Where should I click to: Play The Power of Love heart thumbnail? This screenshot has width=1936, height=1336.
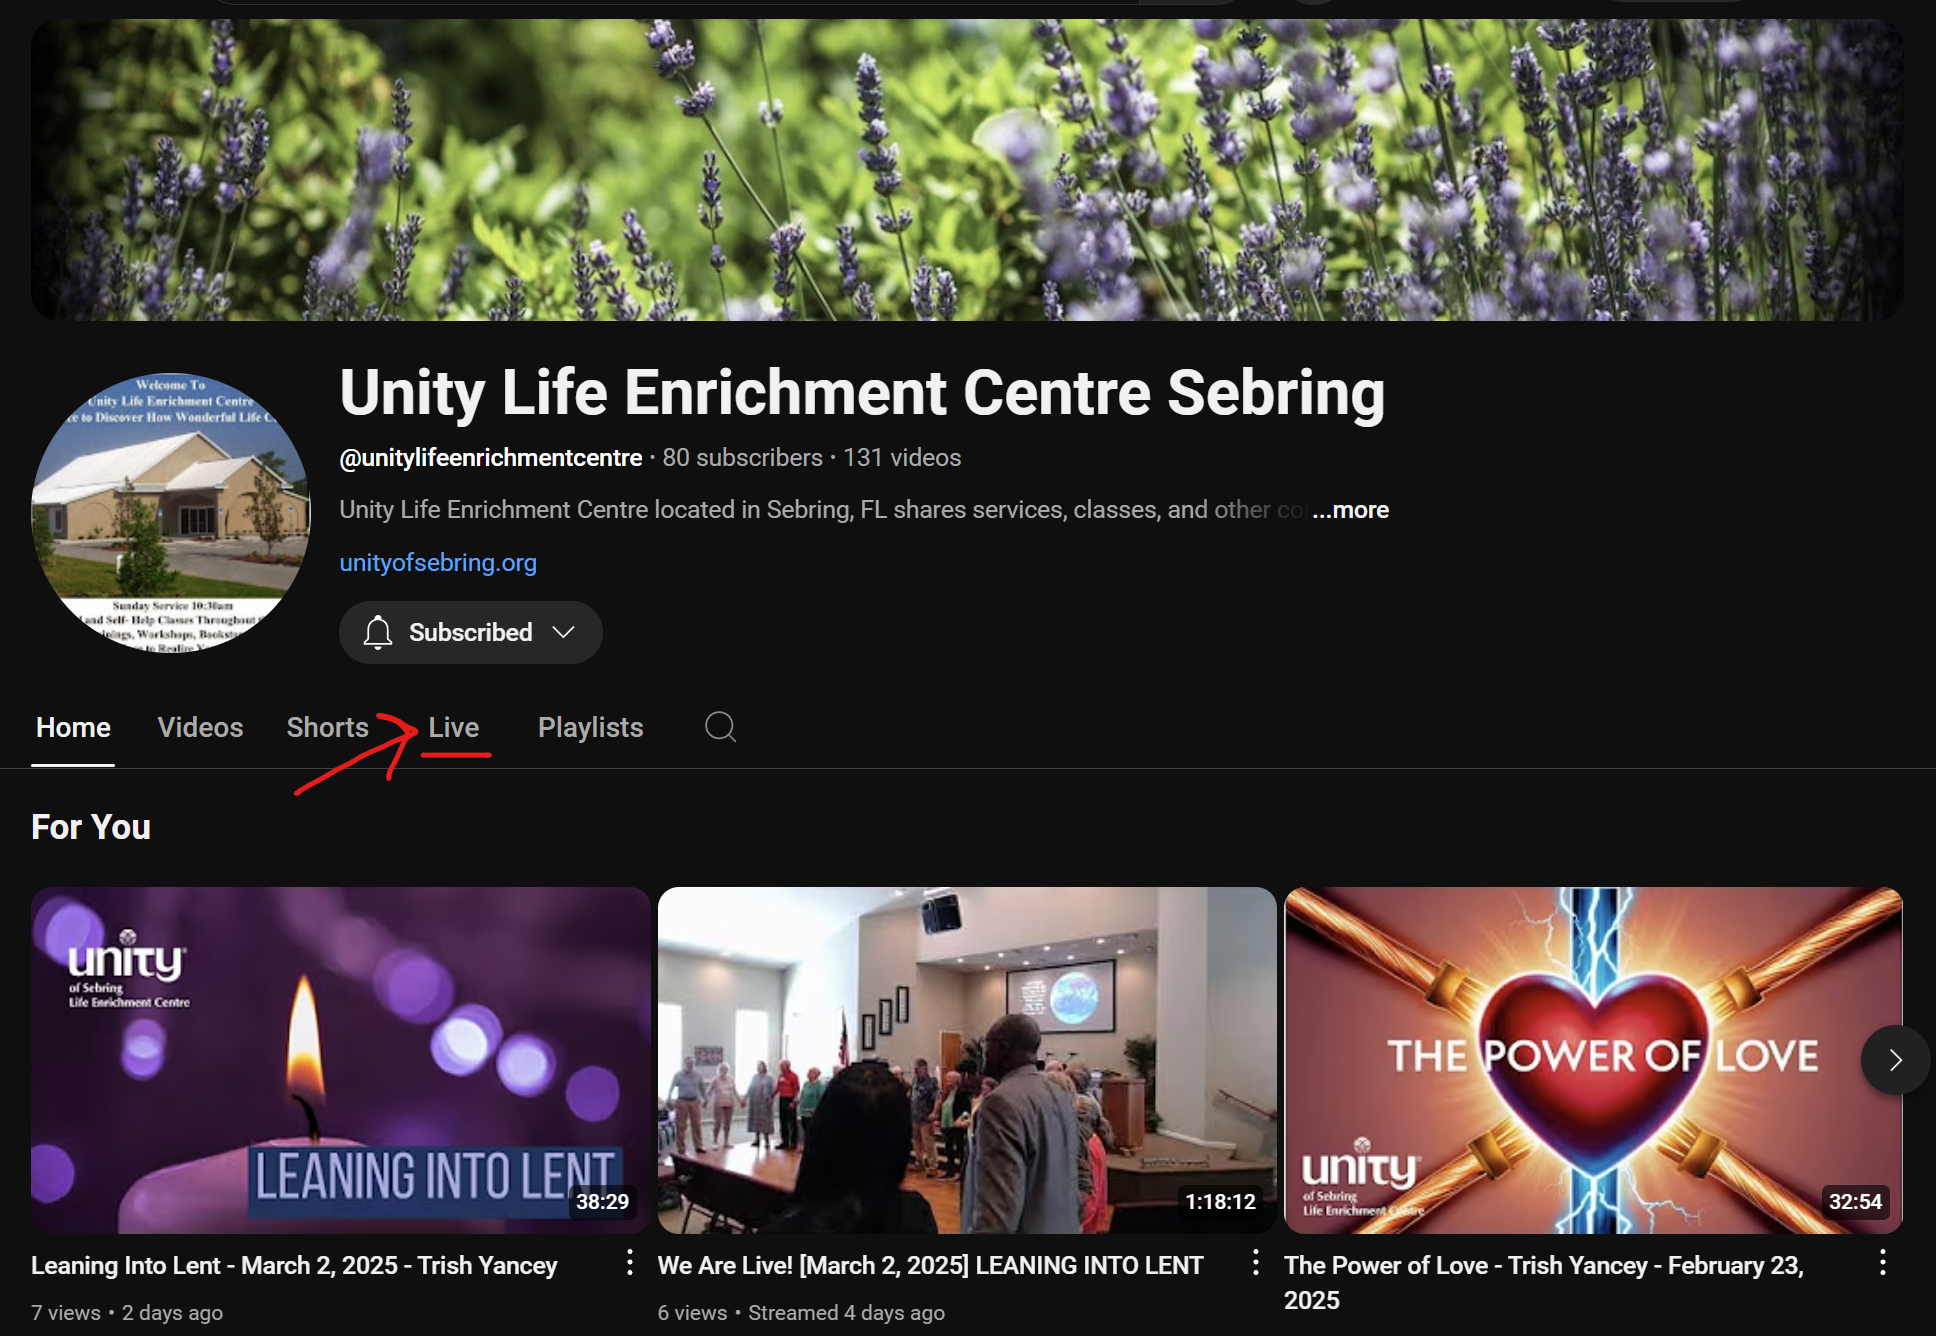pyautogui.click(x=1593, y=1060)
